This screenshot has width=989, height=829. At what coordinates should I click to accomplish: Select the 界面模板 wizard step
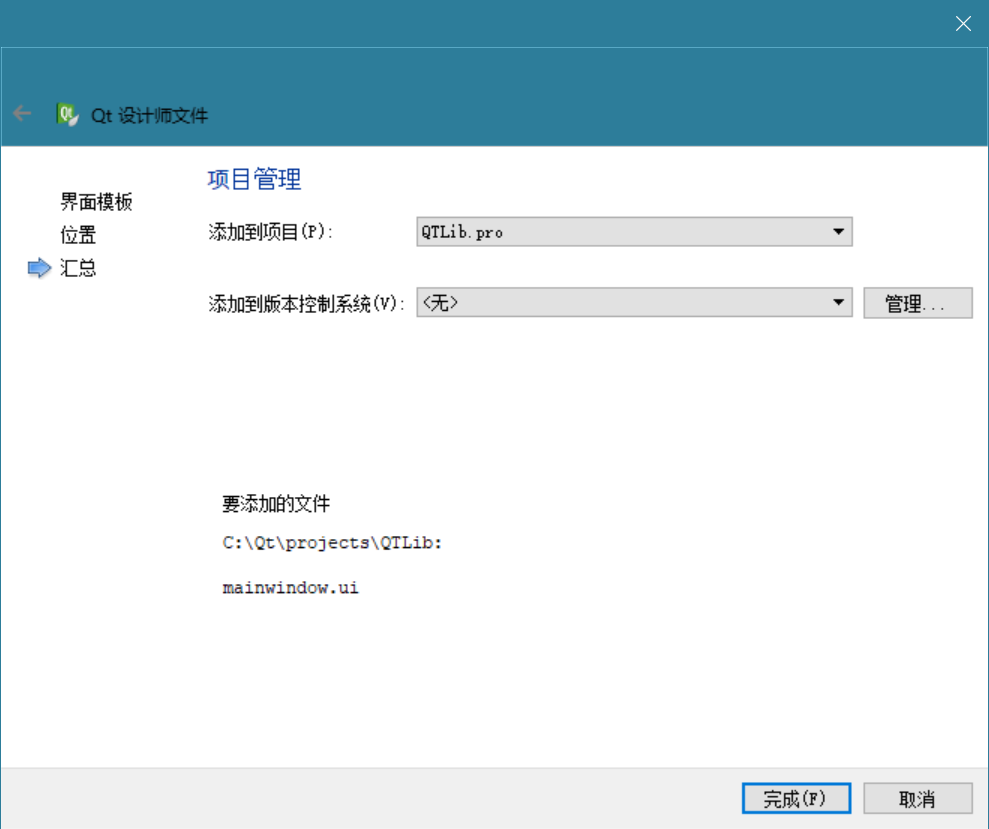click(96, 202)
